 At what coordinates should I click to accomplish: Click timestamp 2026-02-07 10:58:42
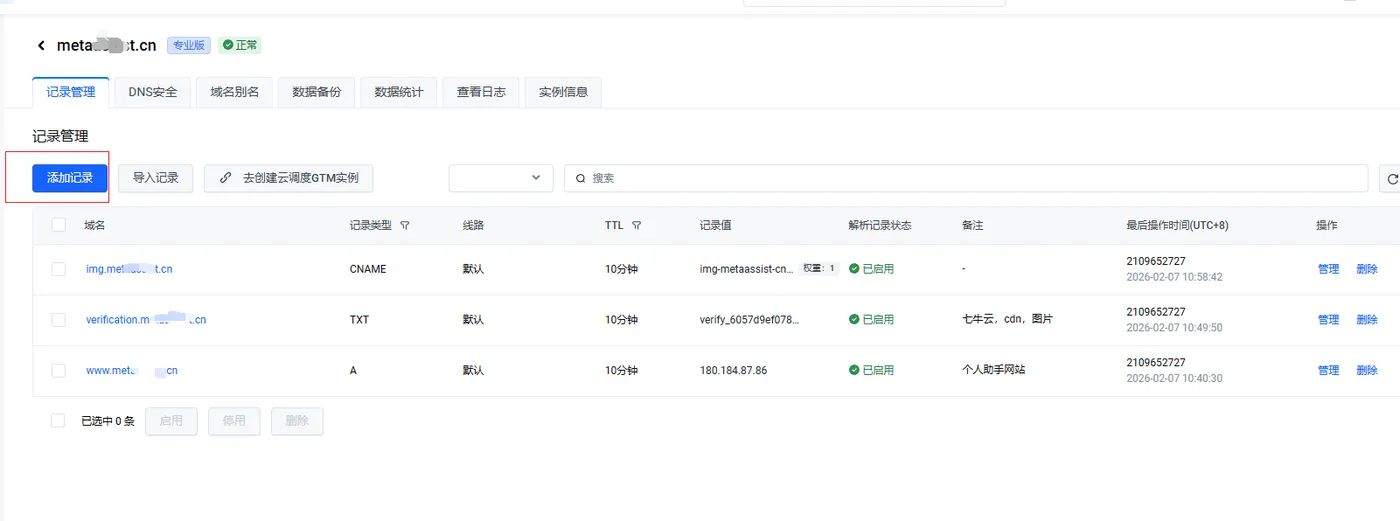tap(1174, 277)
